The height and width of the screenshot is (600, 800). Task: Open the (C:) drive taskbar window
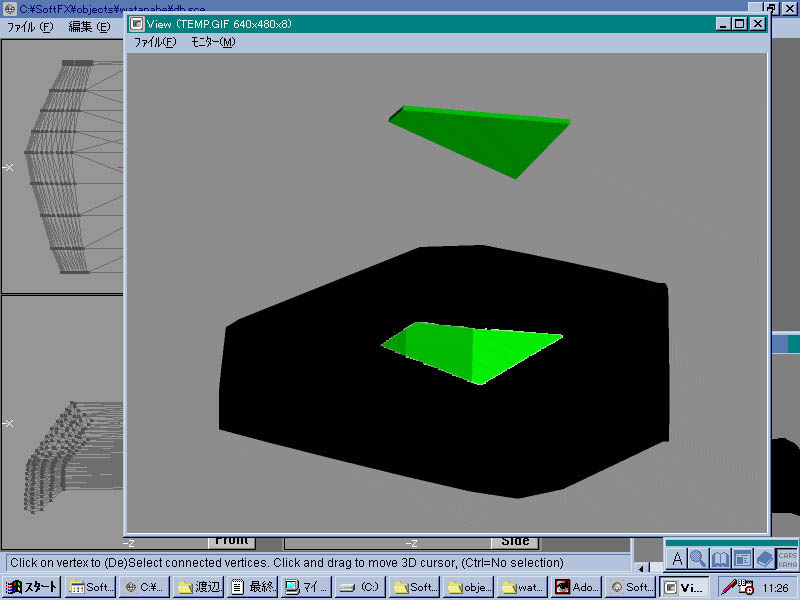[363, 588]
